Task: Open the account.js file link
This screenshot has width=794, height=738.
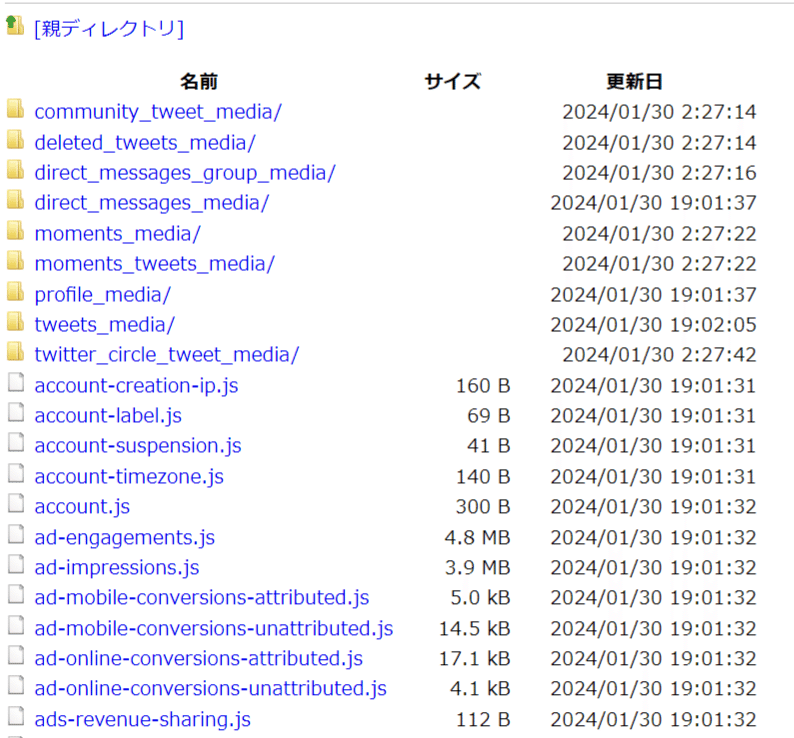Action: tap(82, 507)
